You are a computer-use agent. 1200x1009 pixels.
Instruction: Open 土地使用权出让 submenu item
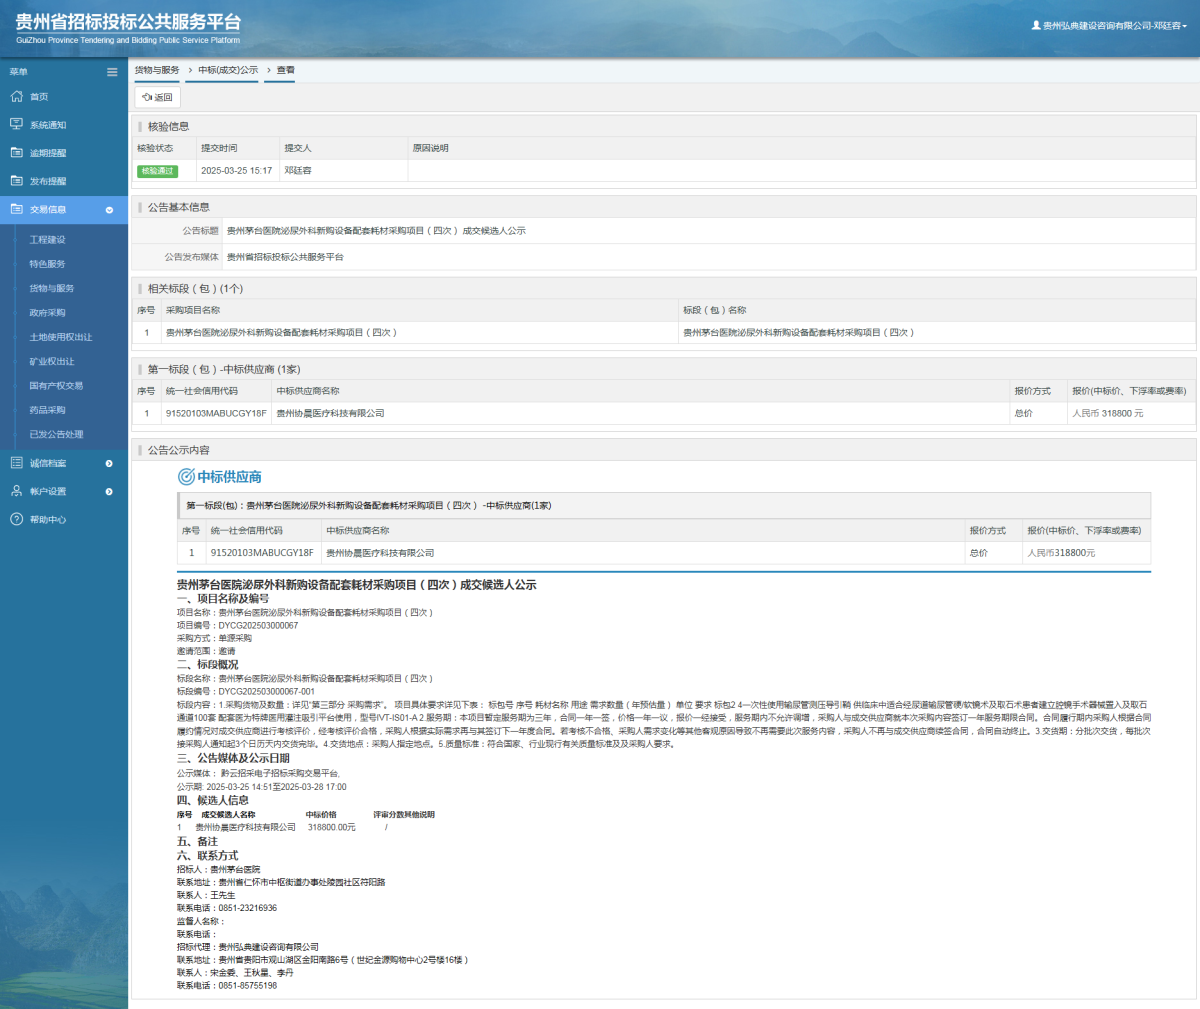coord(61,337)
